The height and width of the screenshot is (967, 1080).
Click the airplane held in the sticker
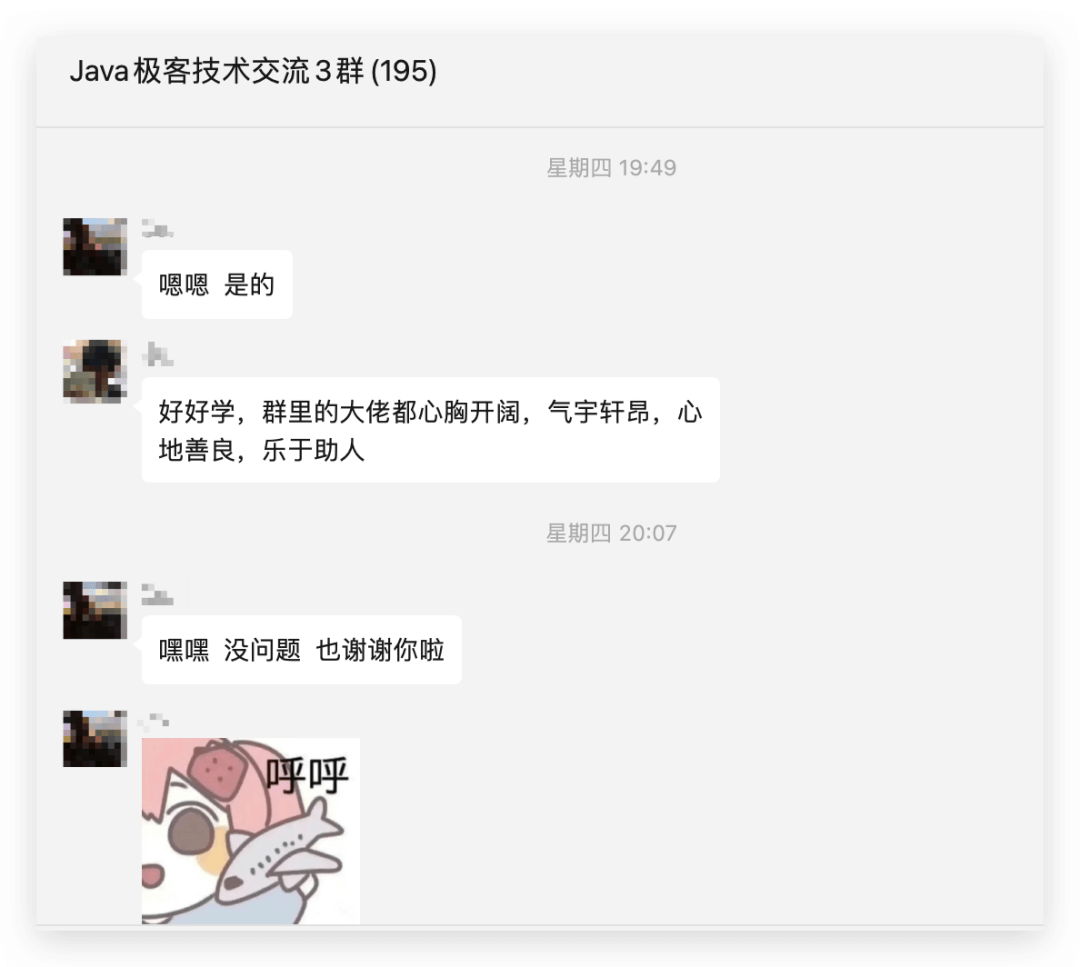283,852
